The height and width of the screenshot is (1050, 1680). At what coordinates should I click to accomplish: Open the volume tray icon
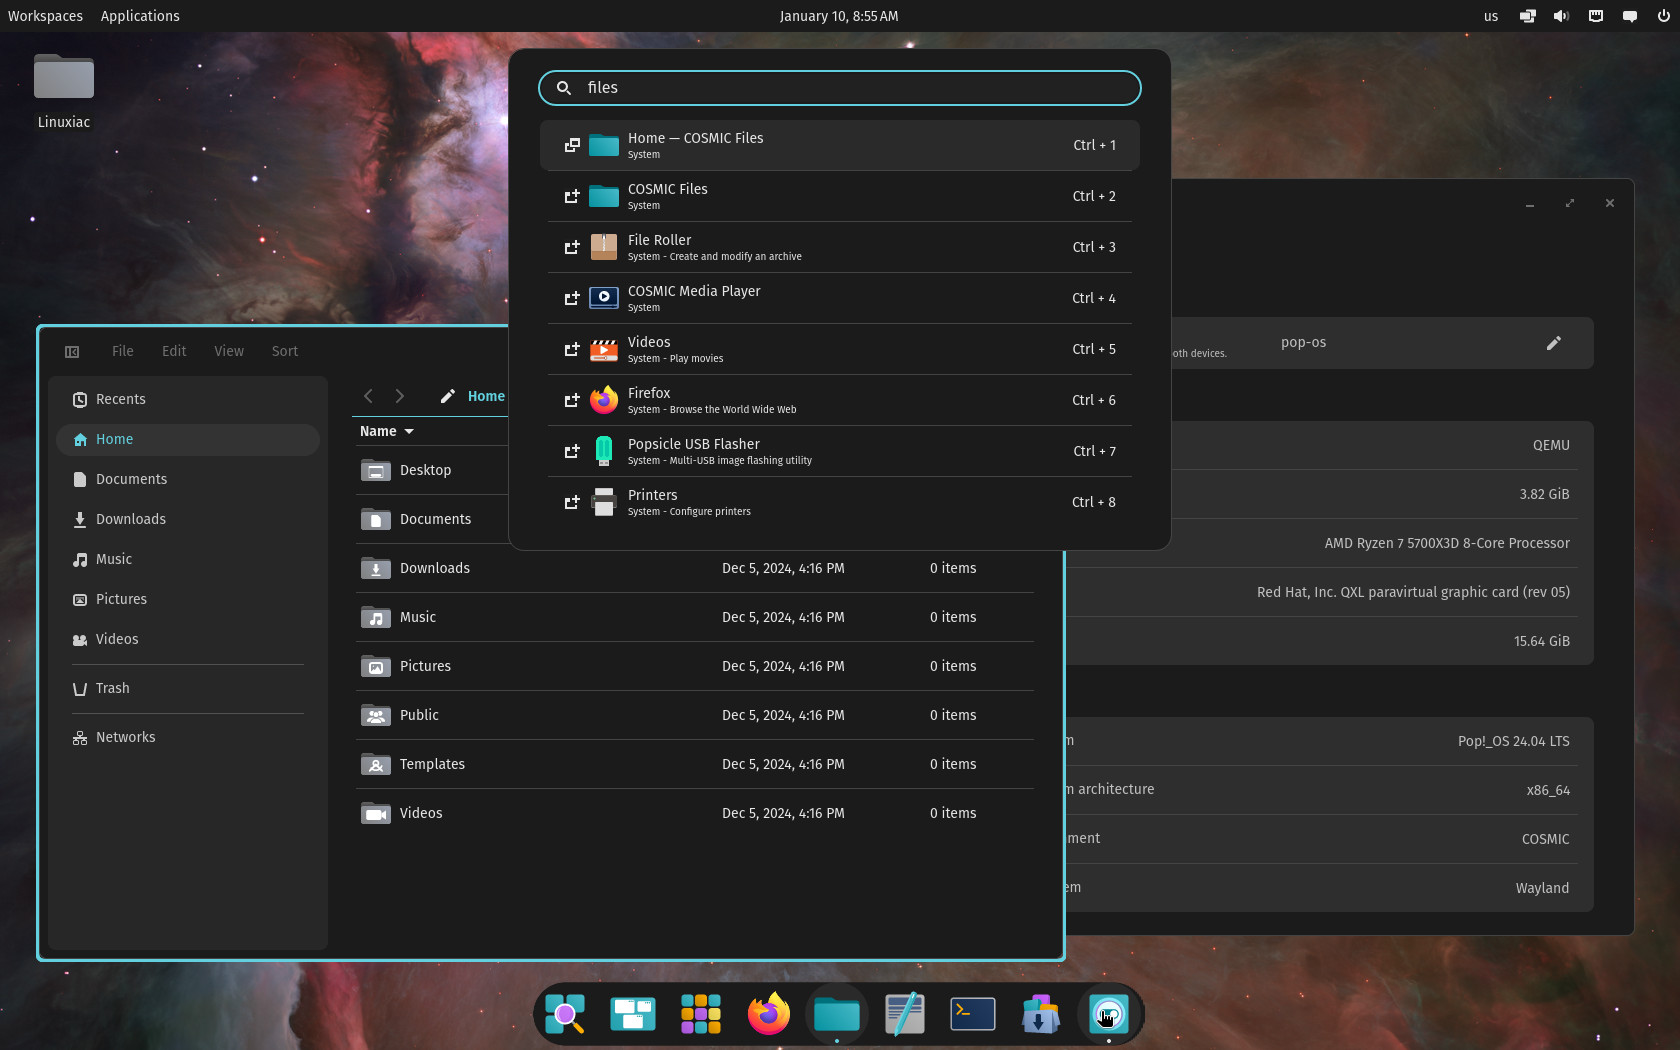pos(1562,16)
